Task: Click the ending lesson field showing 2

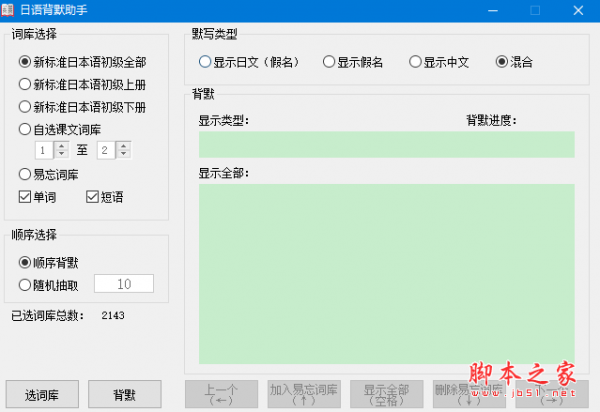Action: (x=106, y=150)
